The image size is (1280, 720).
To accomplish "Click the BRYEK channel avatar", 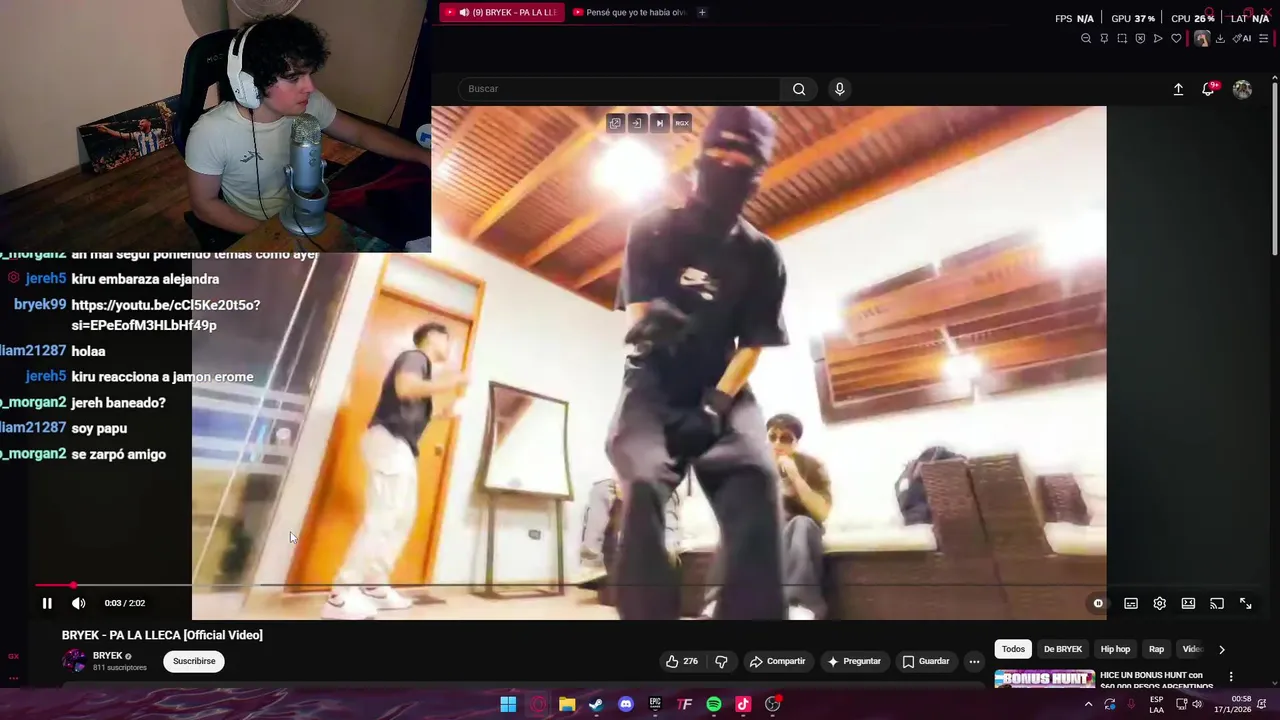I will pos(74,661).
